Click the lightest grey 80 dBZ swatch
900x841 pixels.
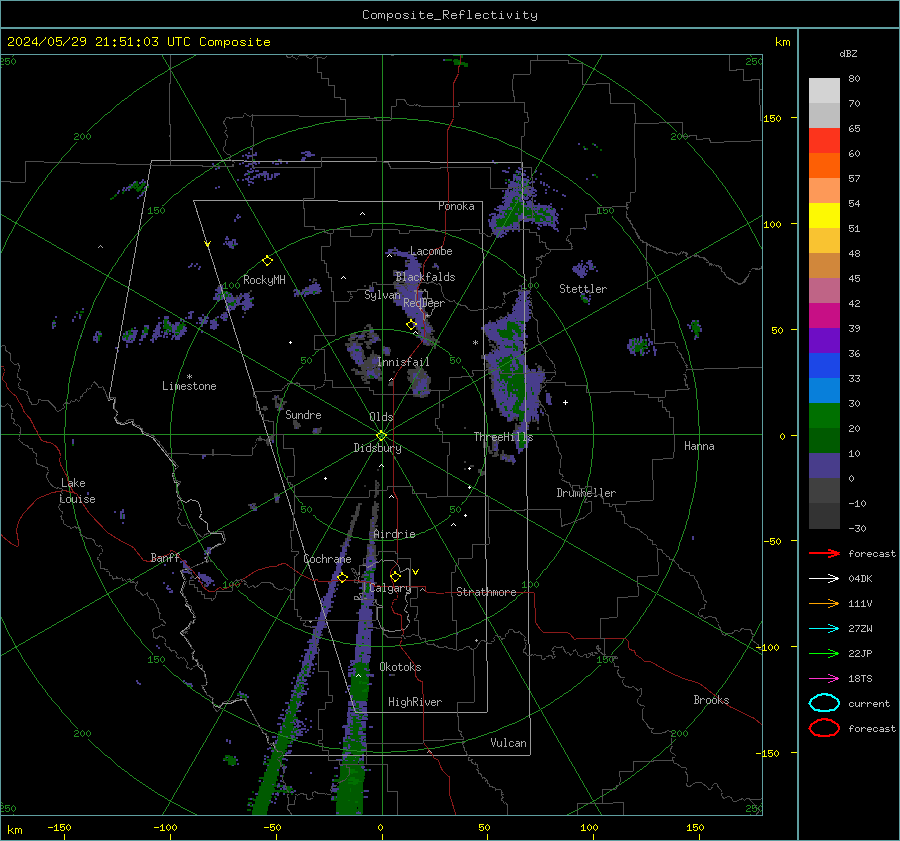click(824, 91)
